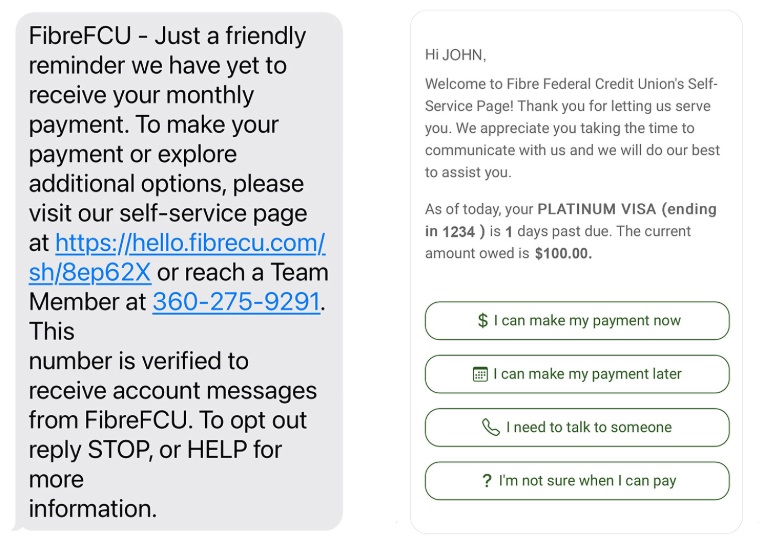Click the phone handset icon

[x=491, y=427]
